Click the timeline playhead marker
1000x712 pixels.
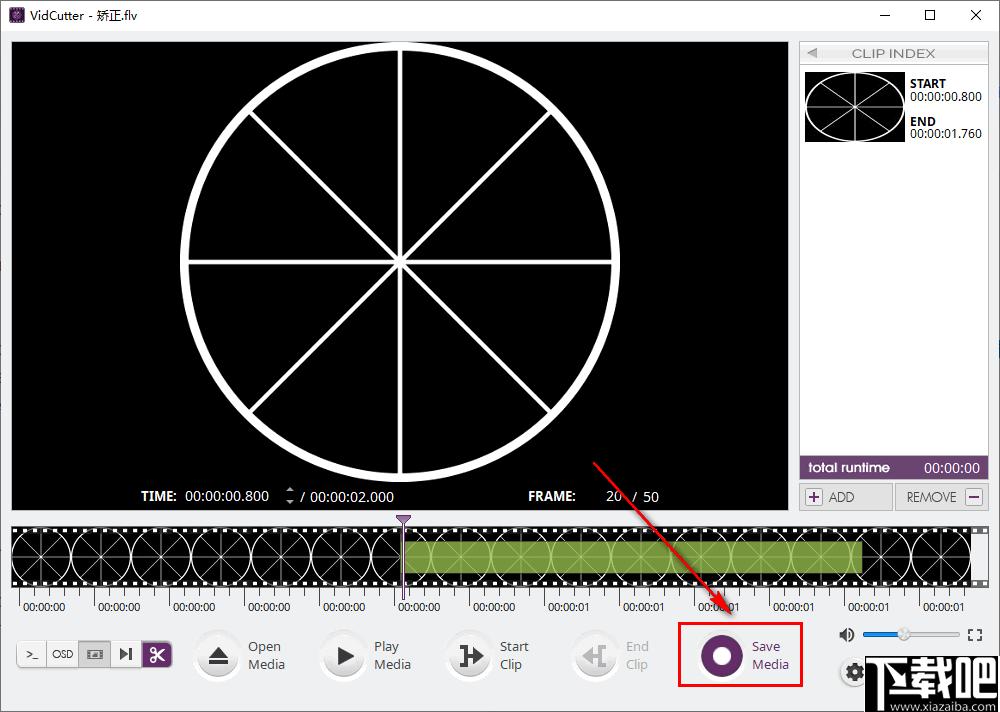coord(403,521)
